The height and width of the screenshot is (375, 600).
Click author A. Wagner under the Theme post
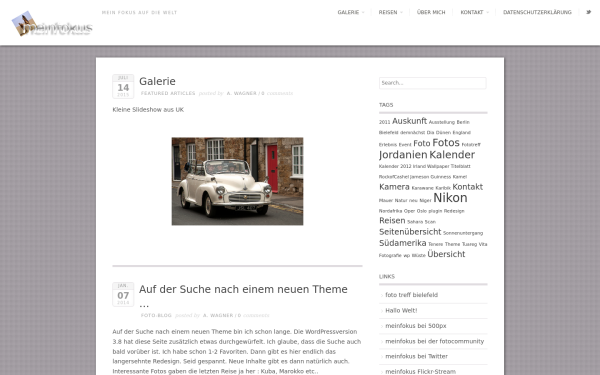(x=218, y=315)
